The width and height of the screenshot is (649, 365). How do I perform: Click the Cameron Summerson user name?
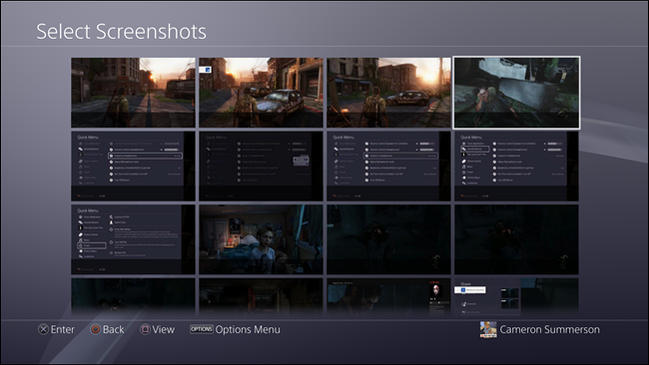point(550,329)
